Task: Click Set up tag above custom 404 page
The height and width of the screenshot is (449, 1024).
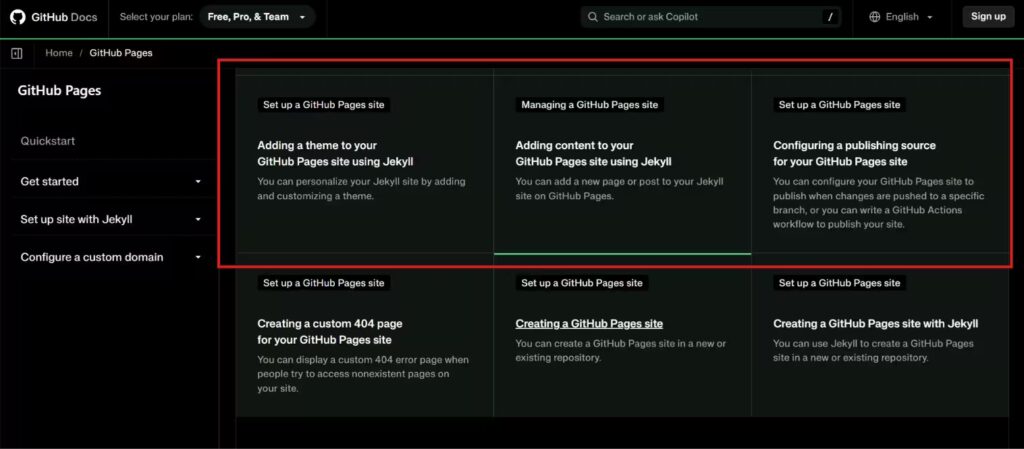Action: (324, 283)
